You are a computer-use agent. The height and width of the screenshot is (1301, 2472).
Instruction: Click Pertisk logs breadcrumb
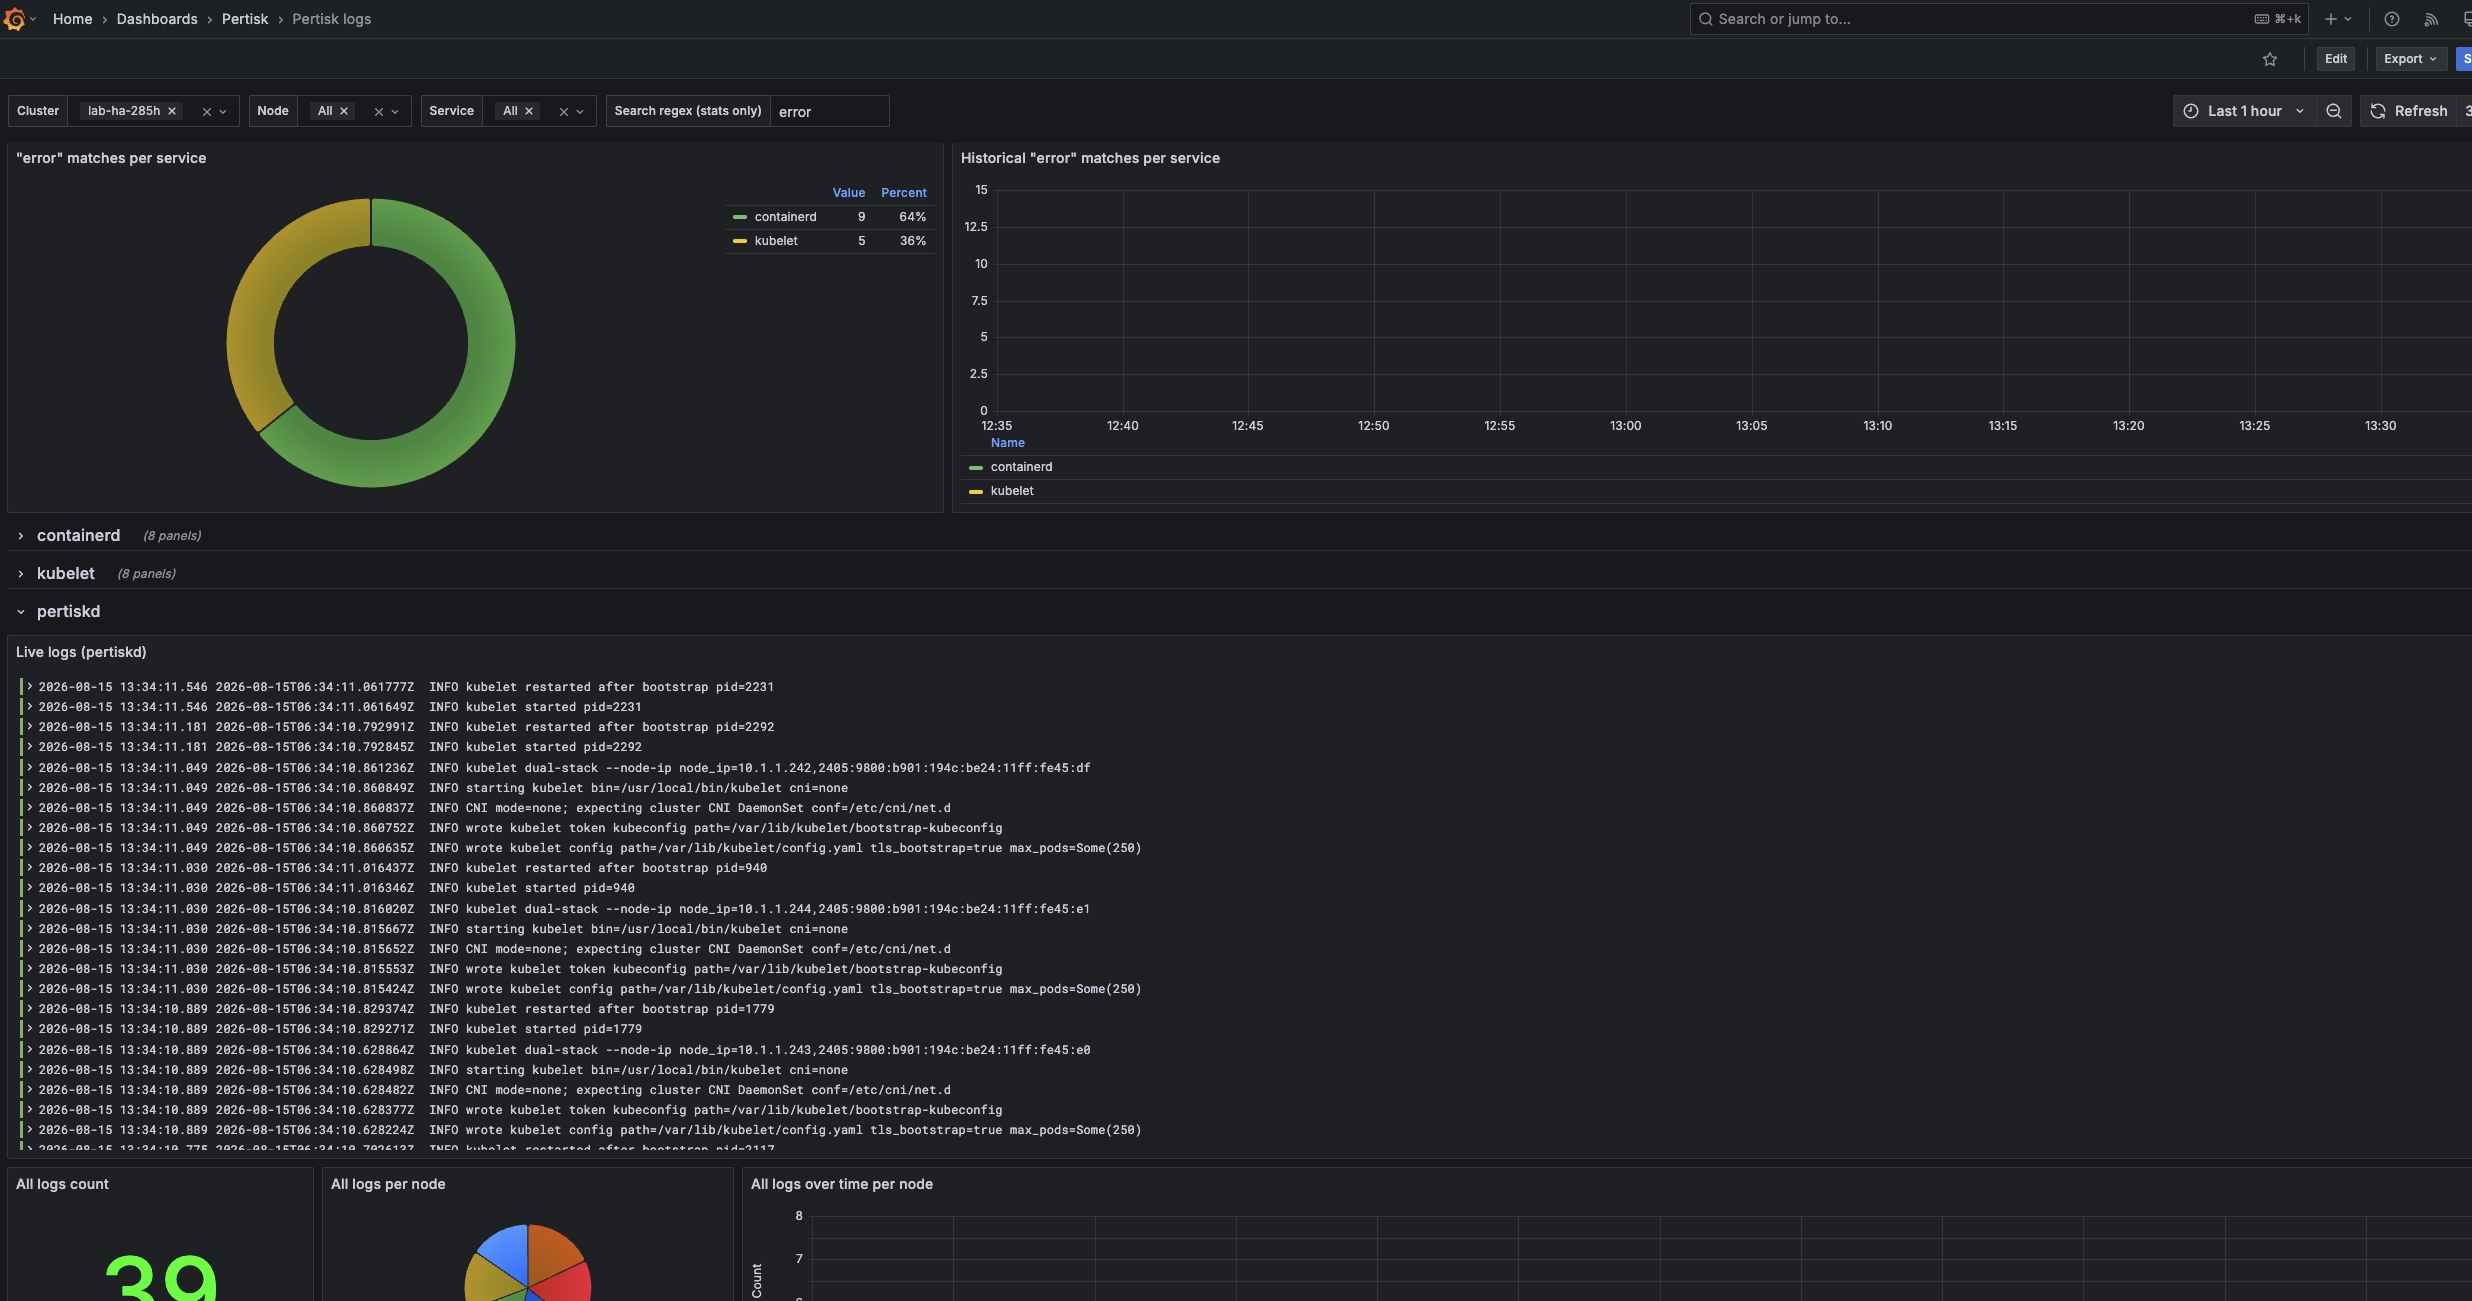pyautogui.click(x=331, y=19)
